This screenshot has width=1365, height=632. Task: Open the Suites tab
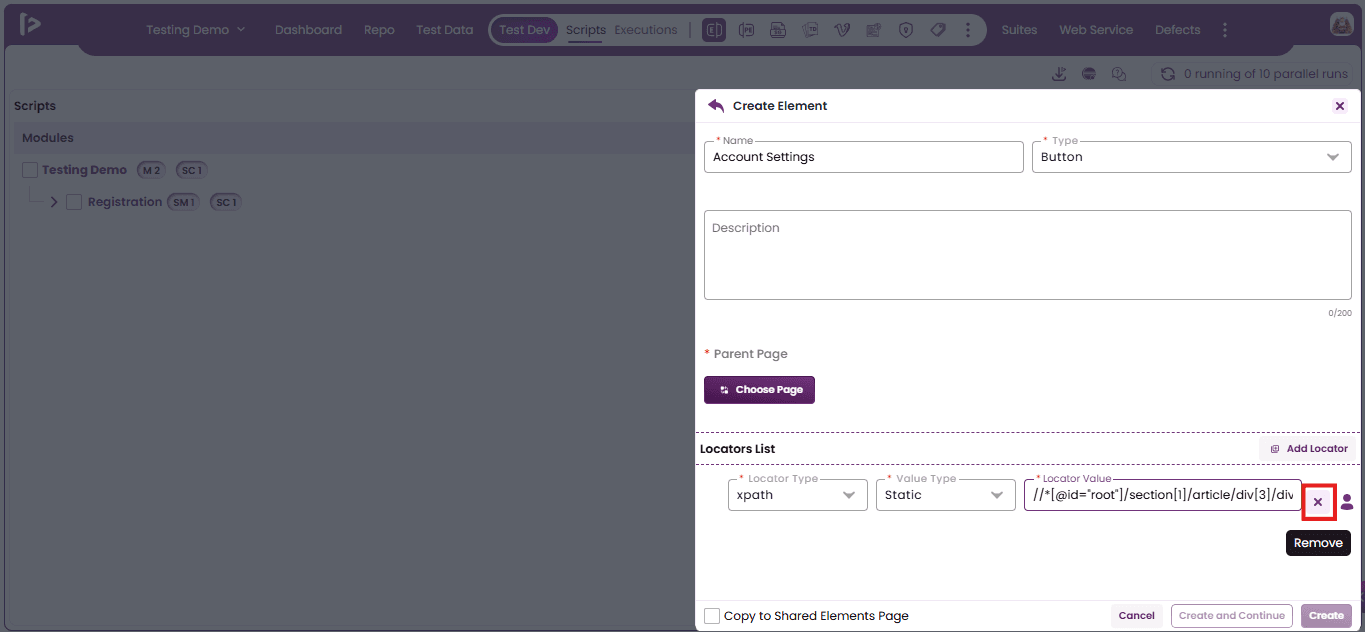click(1019, 30)
